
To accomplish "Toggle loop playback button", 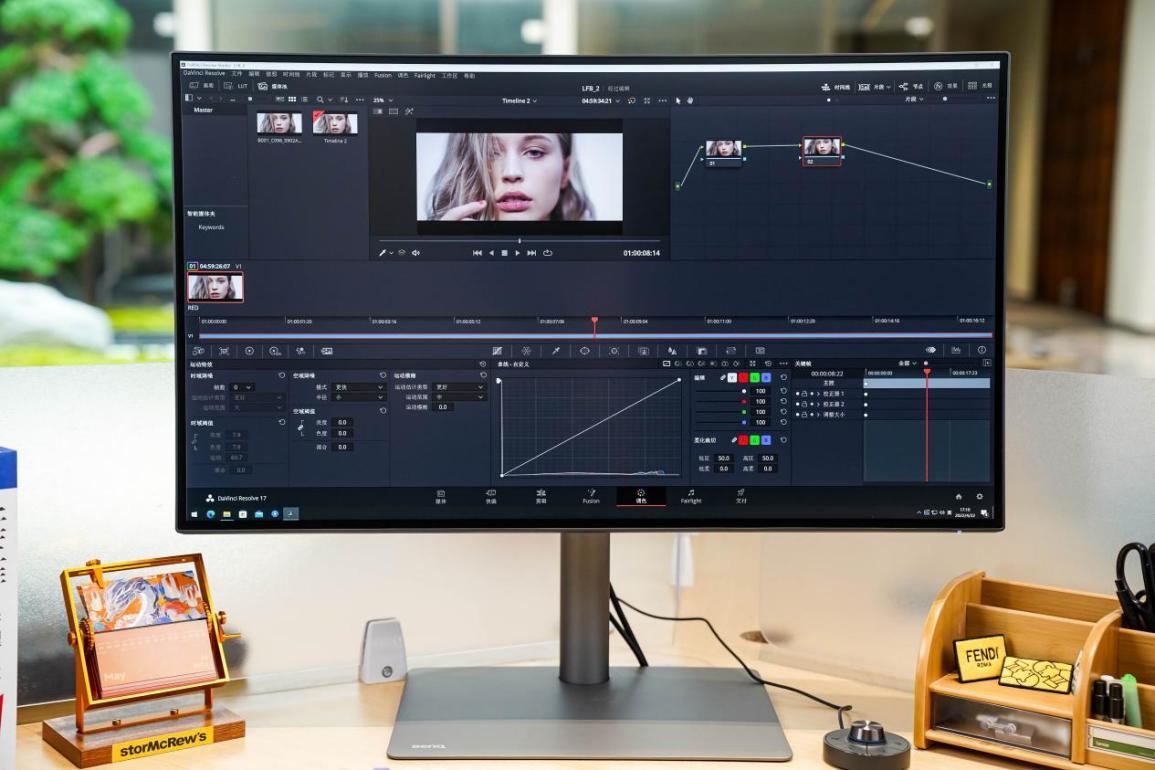I will tap(547, 253).
